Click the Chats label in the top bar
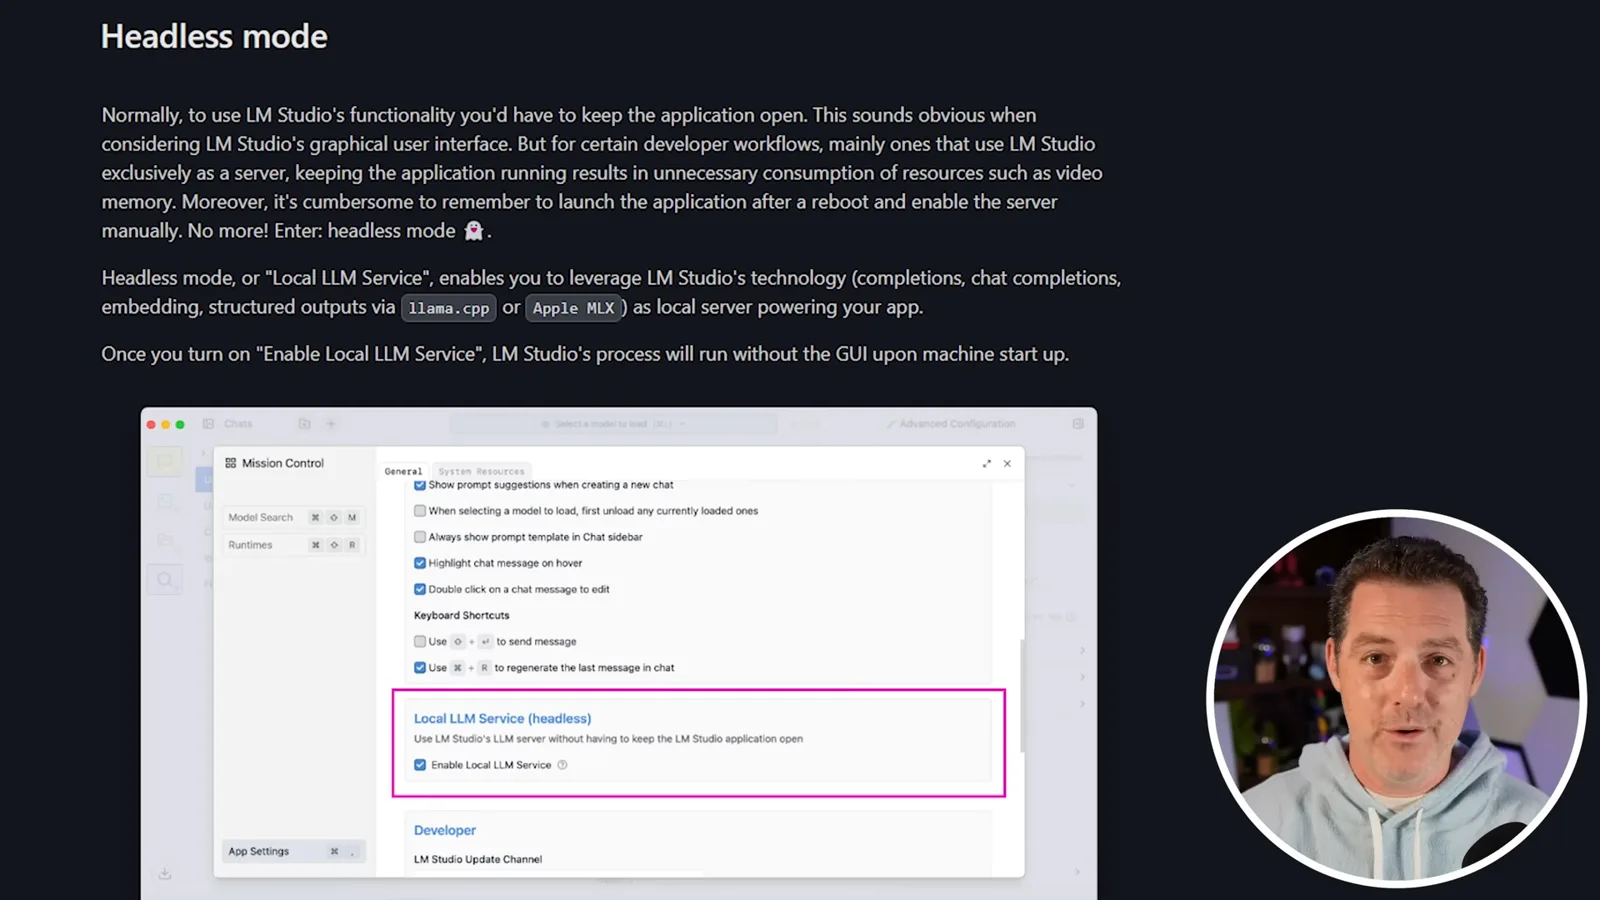Image resolution: width=1600 pixels, height=900 pixels. point(238,424)
